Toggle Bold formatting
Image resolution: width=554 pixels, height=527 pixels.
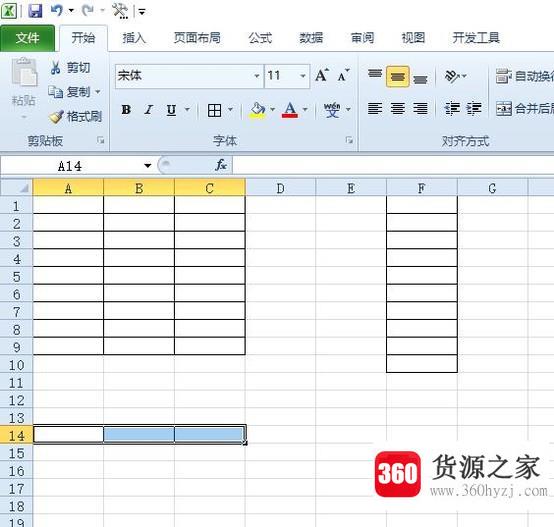click(x=126, y=110)
